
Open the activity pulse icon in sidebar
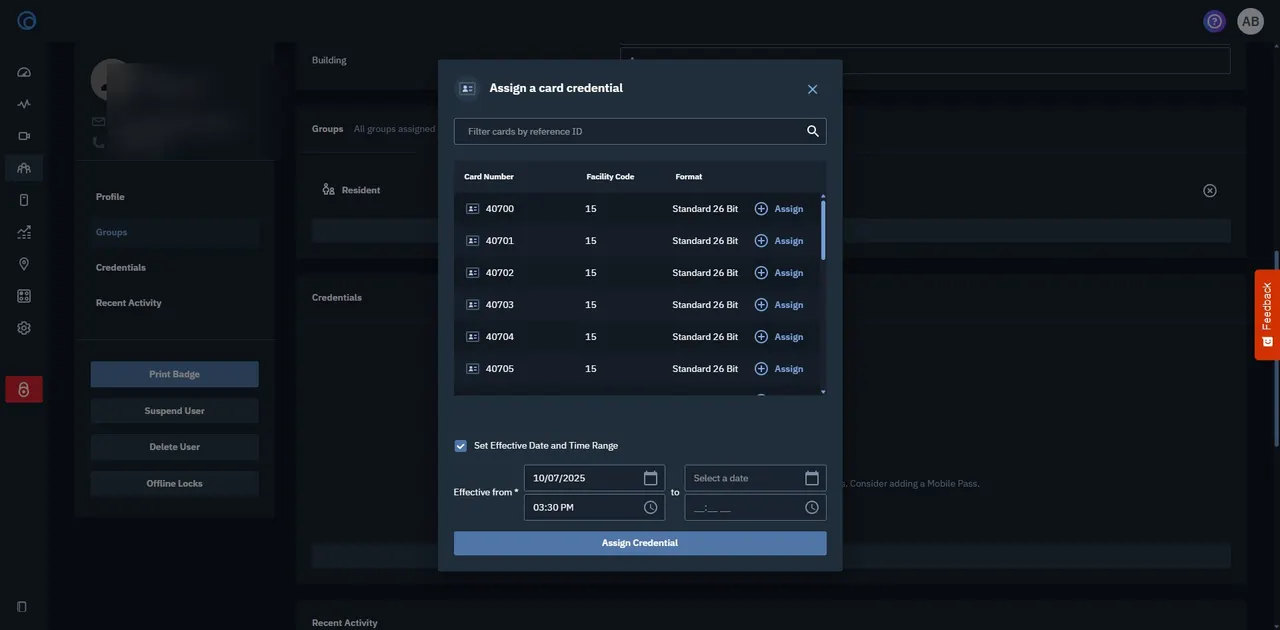coord(24,104)
